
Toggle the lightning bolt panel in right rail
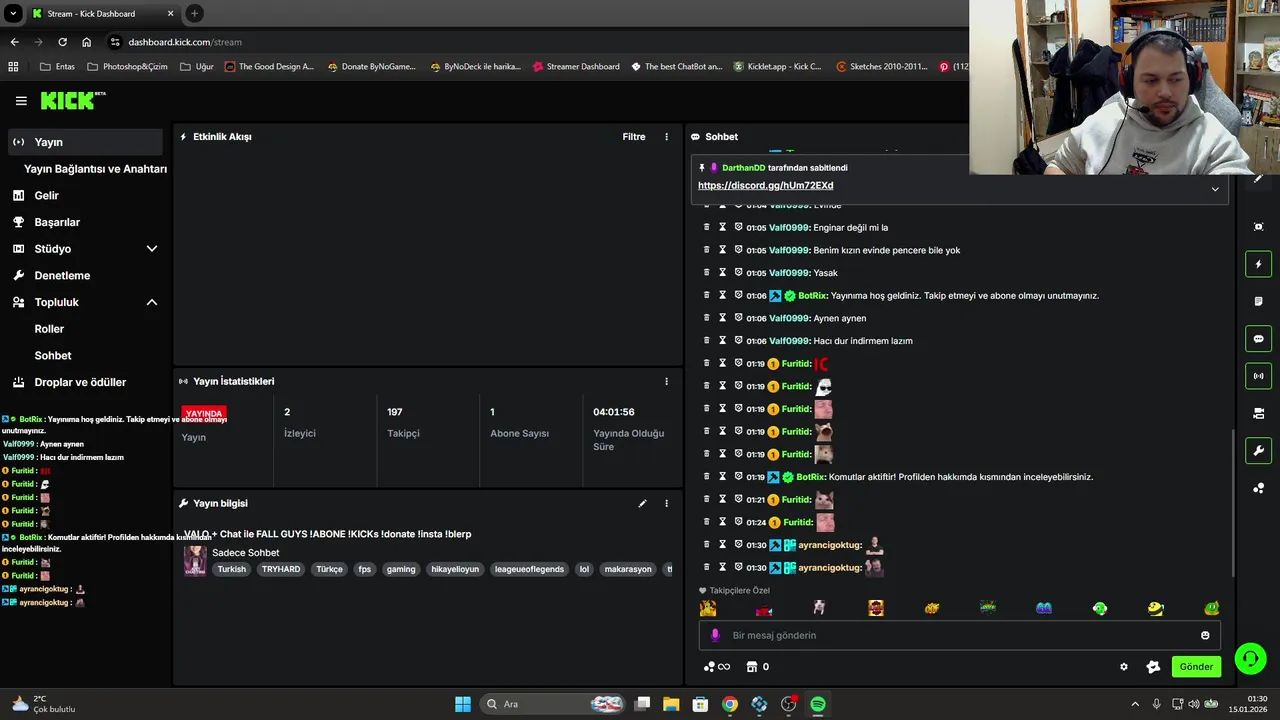pos(1258,264)
